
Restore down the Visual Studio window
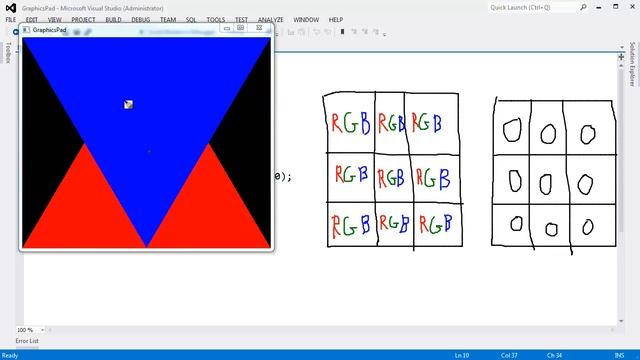pos(616,7)
